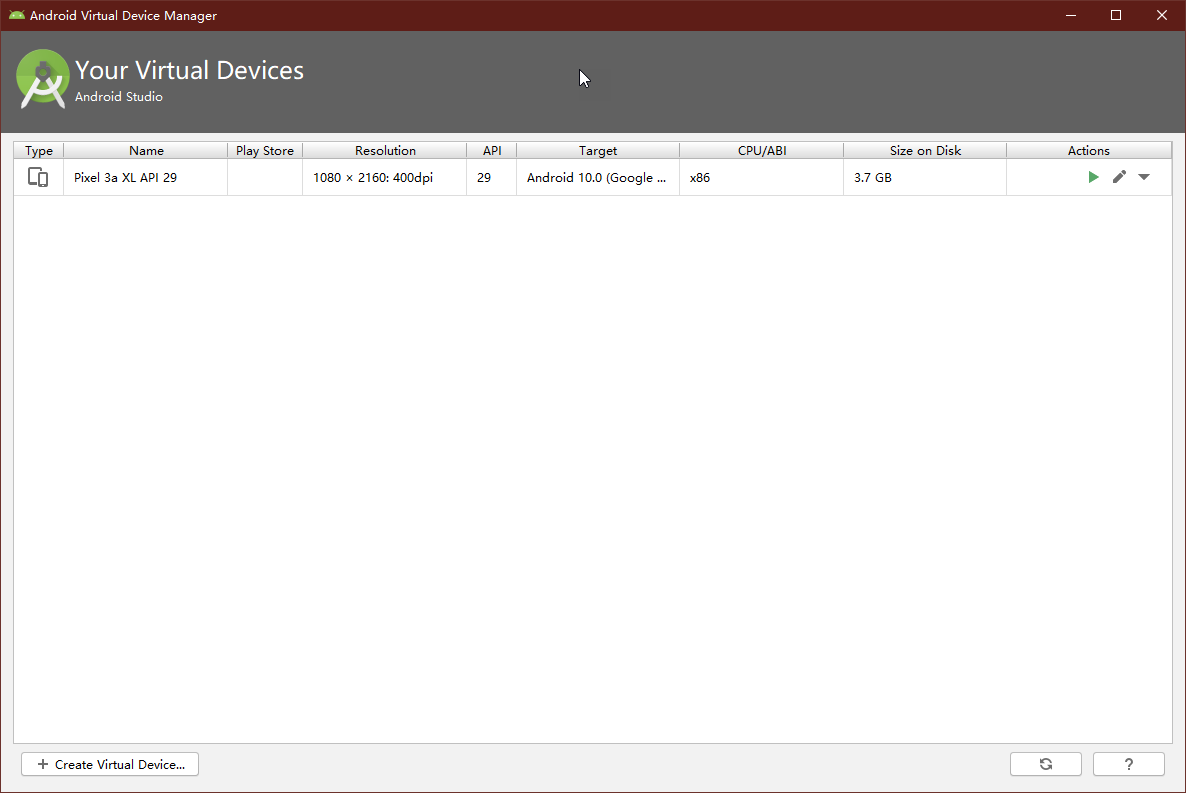
Task: Click the phone icon in the Type column
Action: click(x=38, y=176)
